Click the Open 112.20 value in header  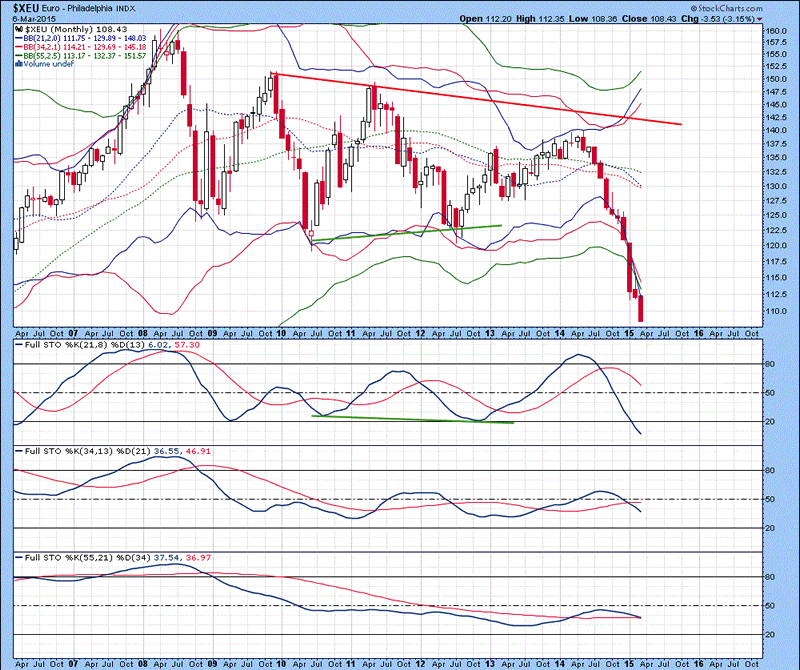[491, 19]
